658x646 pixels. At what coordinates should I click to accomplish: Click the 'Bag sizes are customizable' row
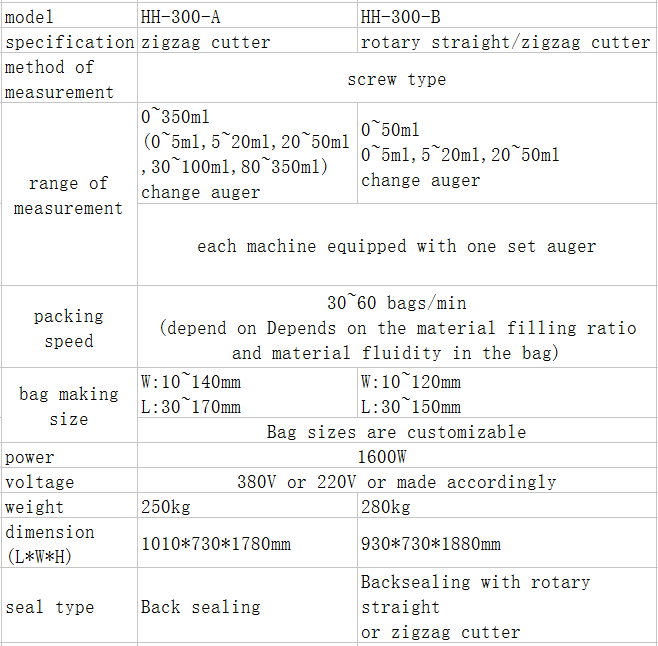[396, 432]
